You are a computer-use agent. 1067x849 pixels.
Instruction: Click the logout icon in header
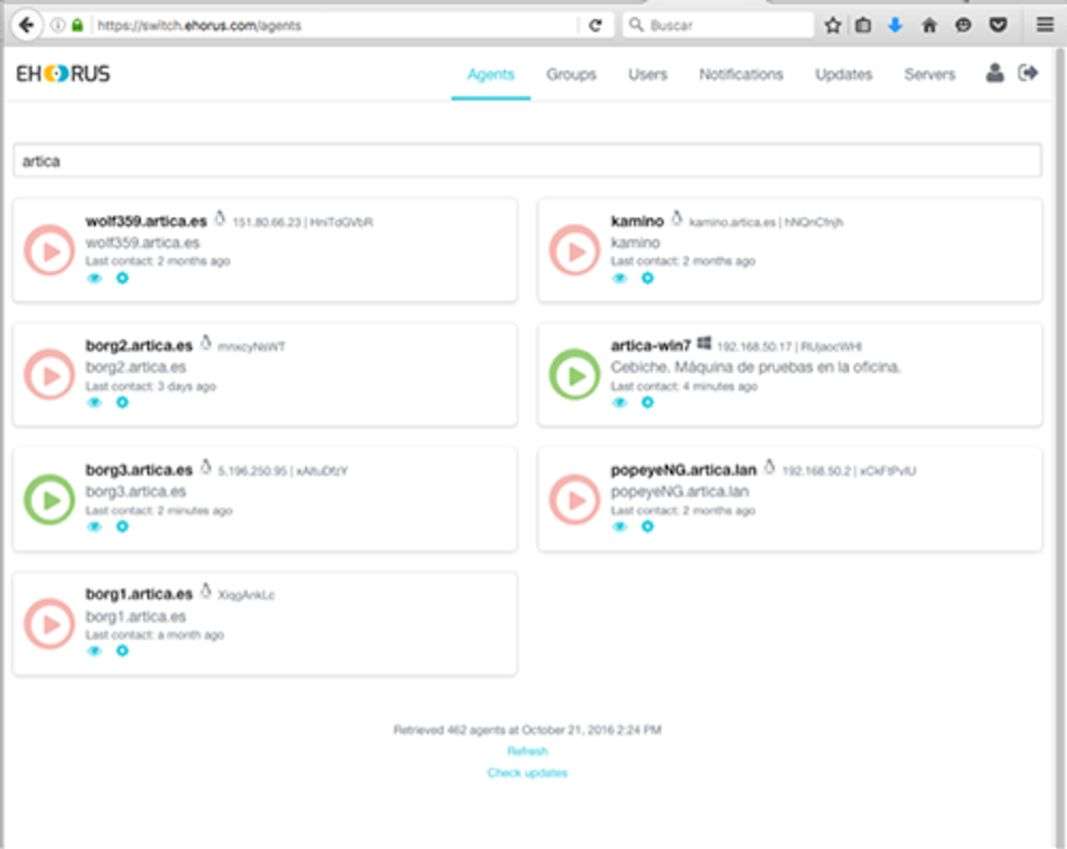[x=1028, y=73]
